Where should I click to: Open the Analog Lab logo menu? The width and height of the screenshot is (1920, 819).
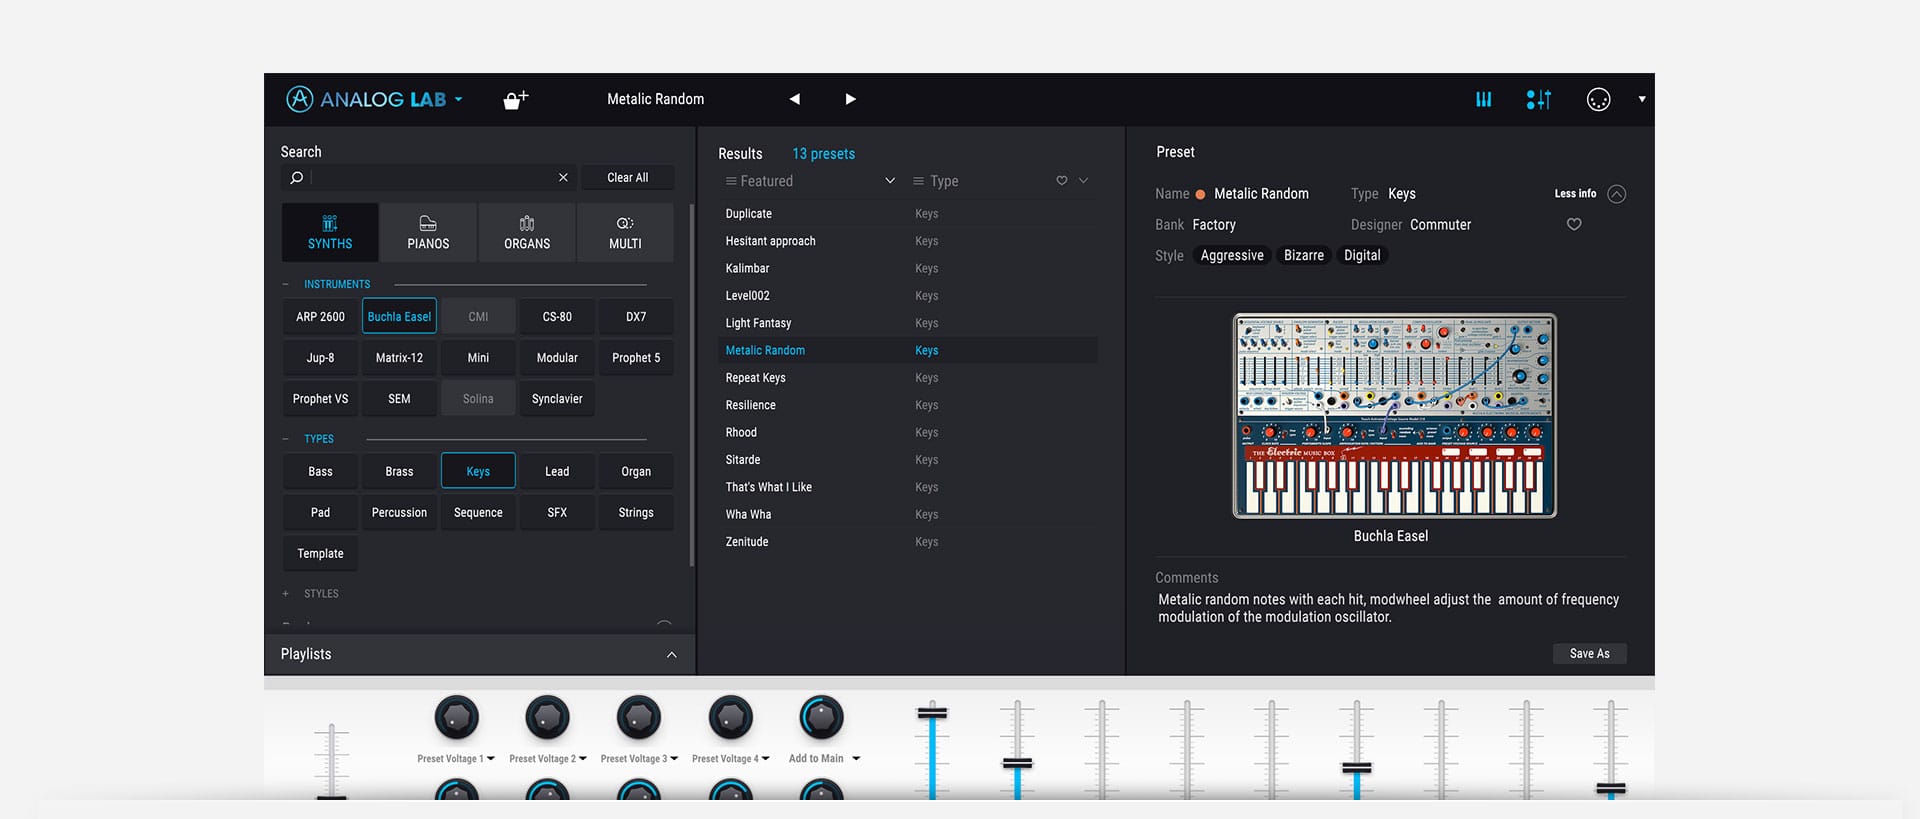375,99
